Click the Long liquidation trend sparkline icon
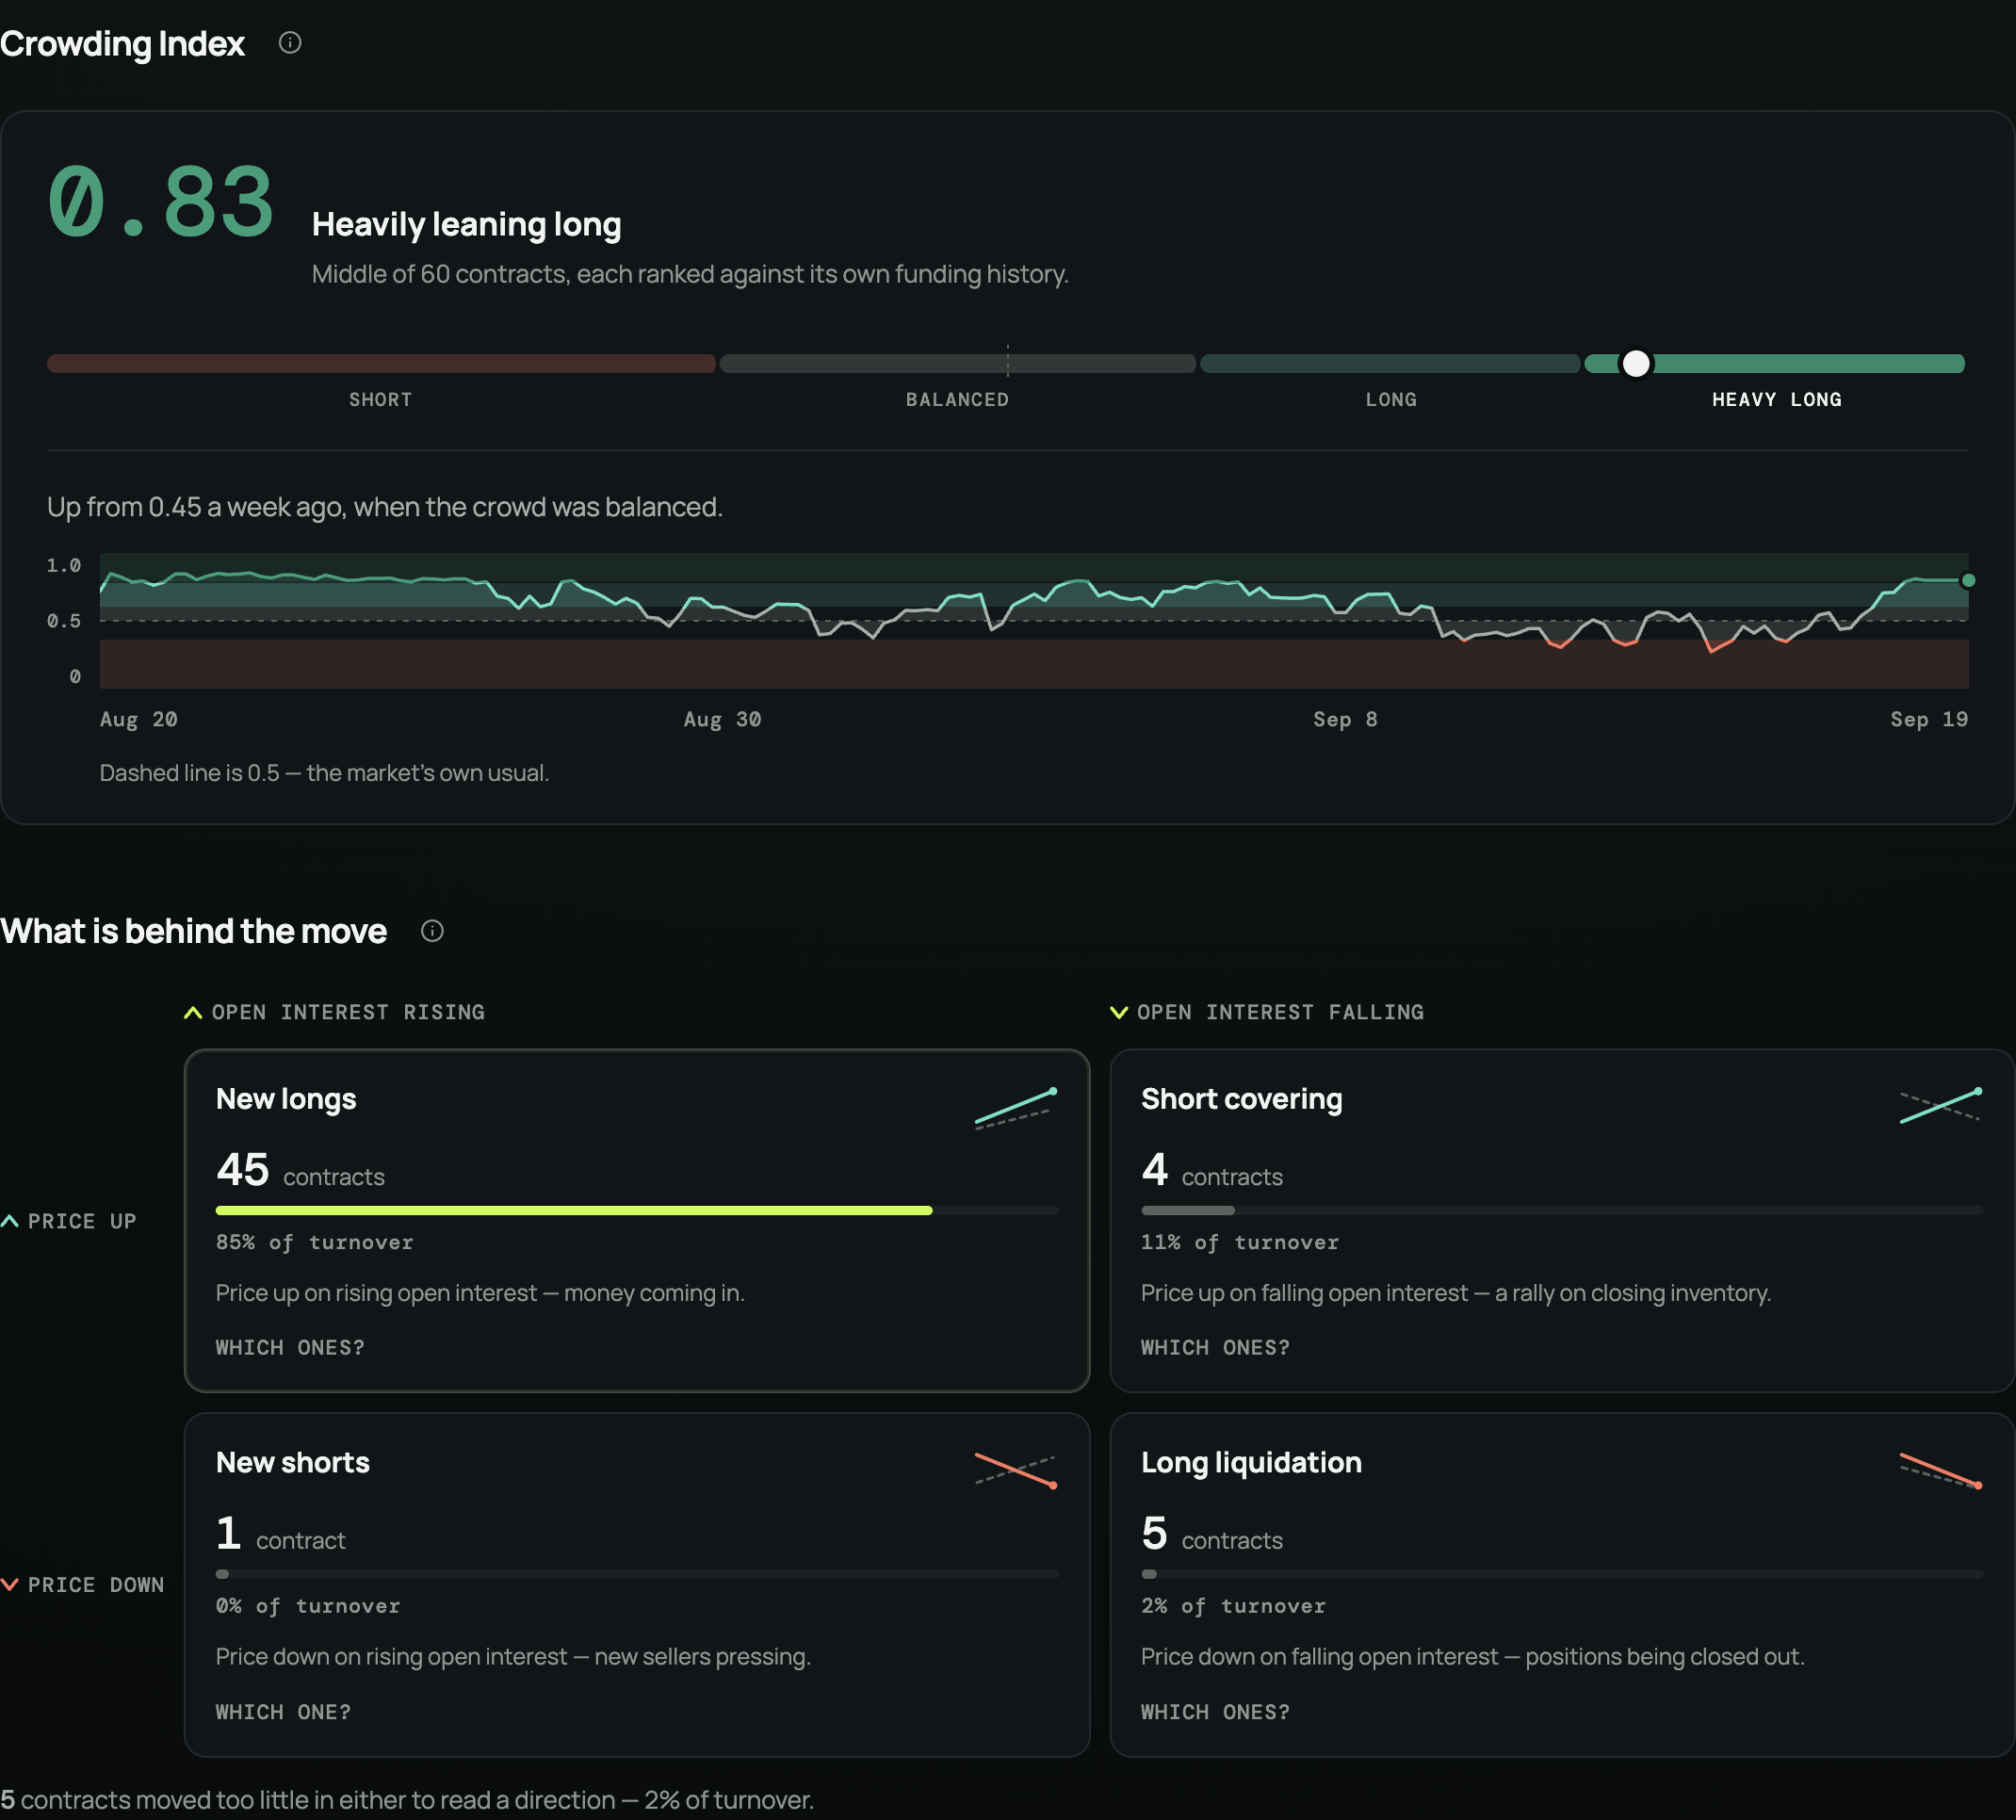2016x1820 pixels. 1941,1470
